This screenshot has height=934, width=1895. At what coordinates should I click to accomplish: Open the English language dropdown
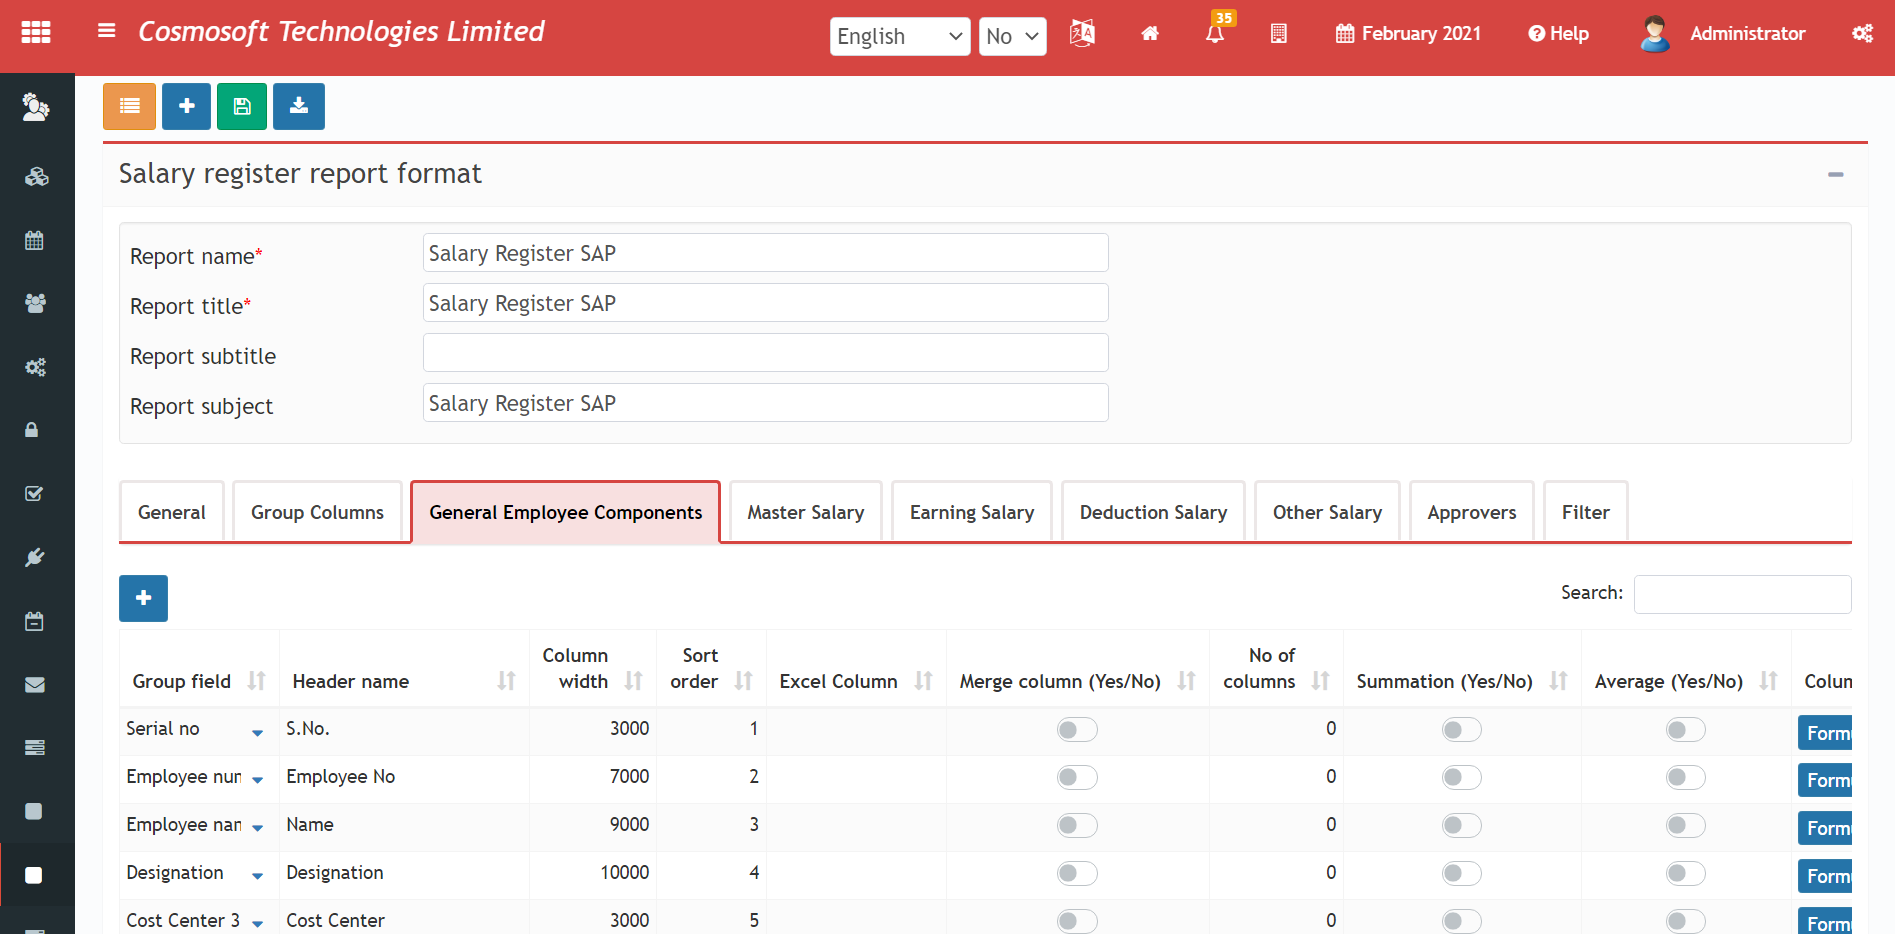(x=899, y=37)
